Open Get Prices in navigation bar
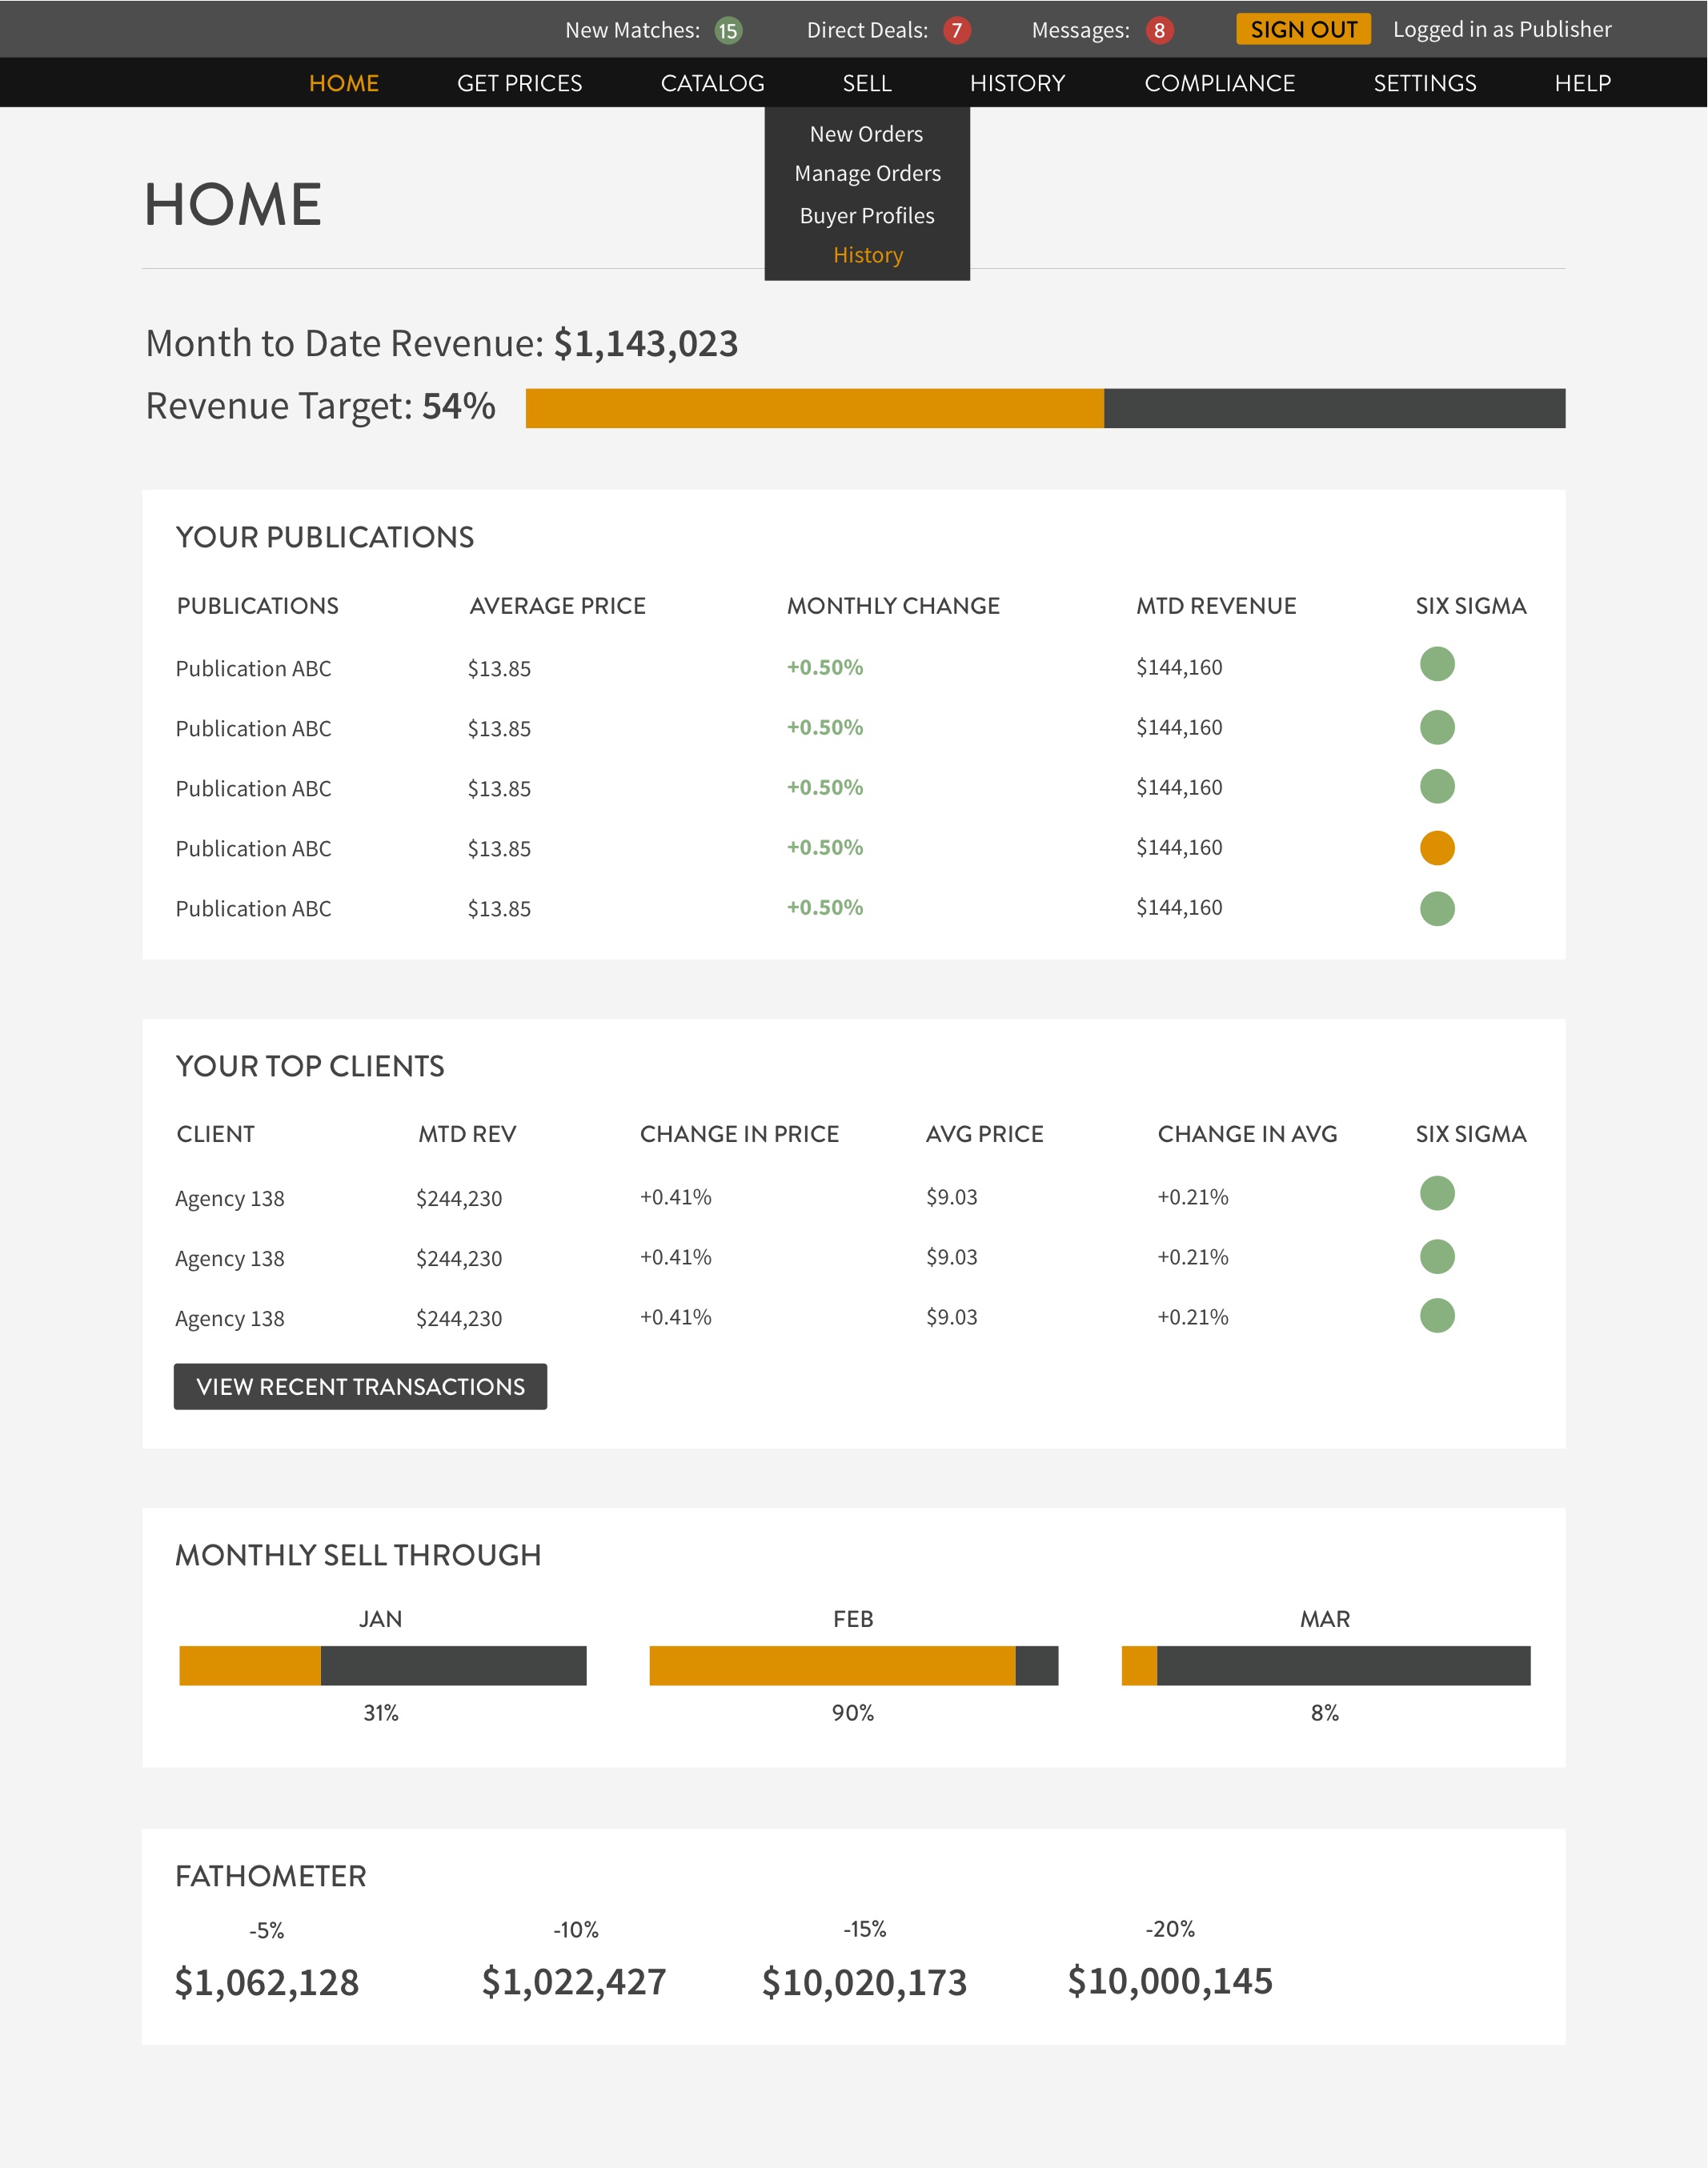 pyautogui.click(x=519, y=83)
